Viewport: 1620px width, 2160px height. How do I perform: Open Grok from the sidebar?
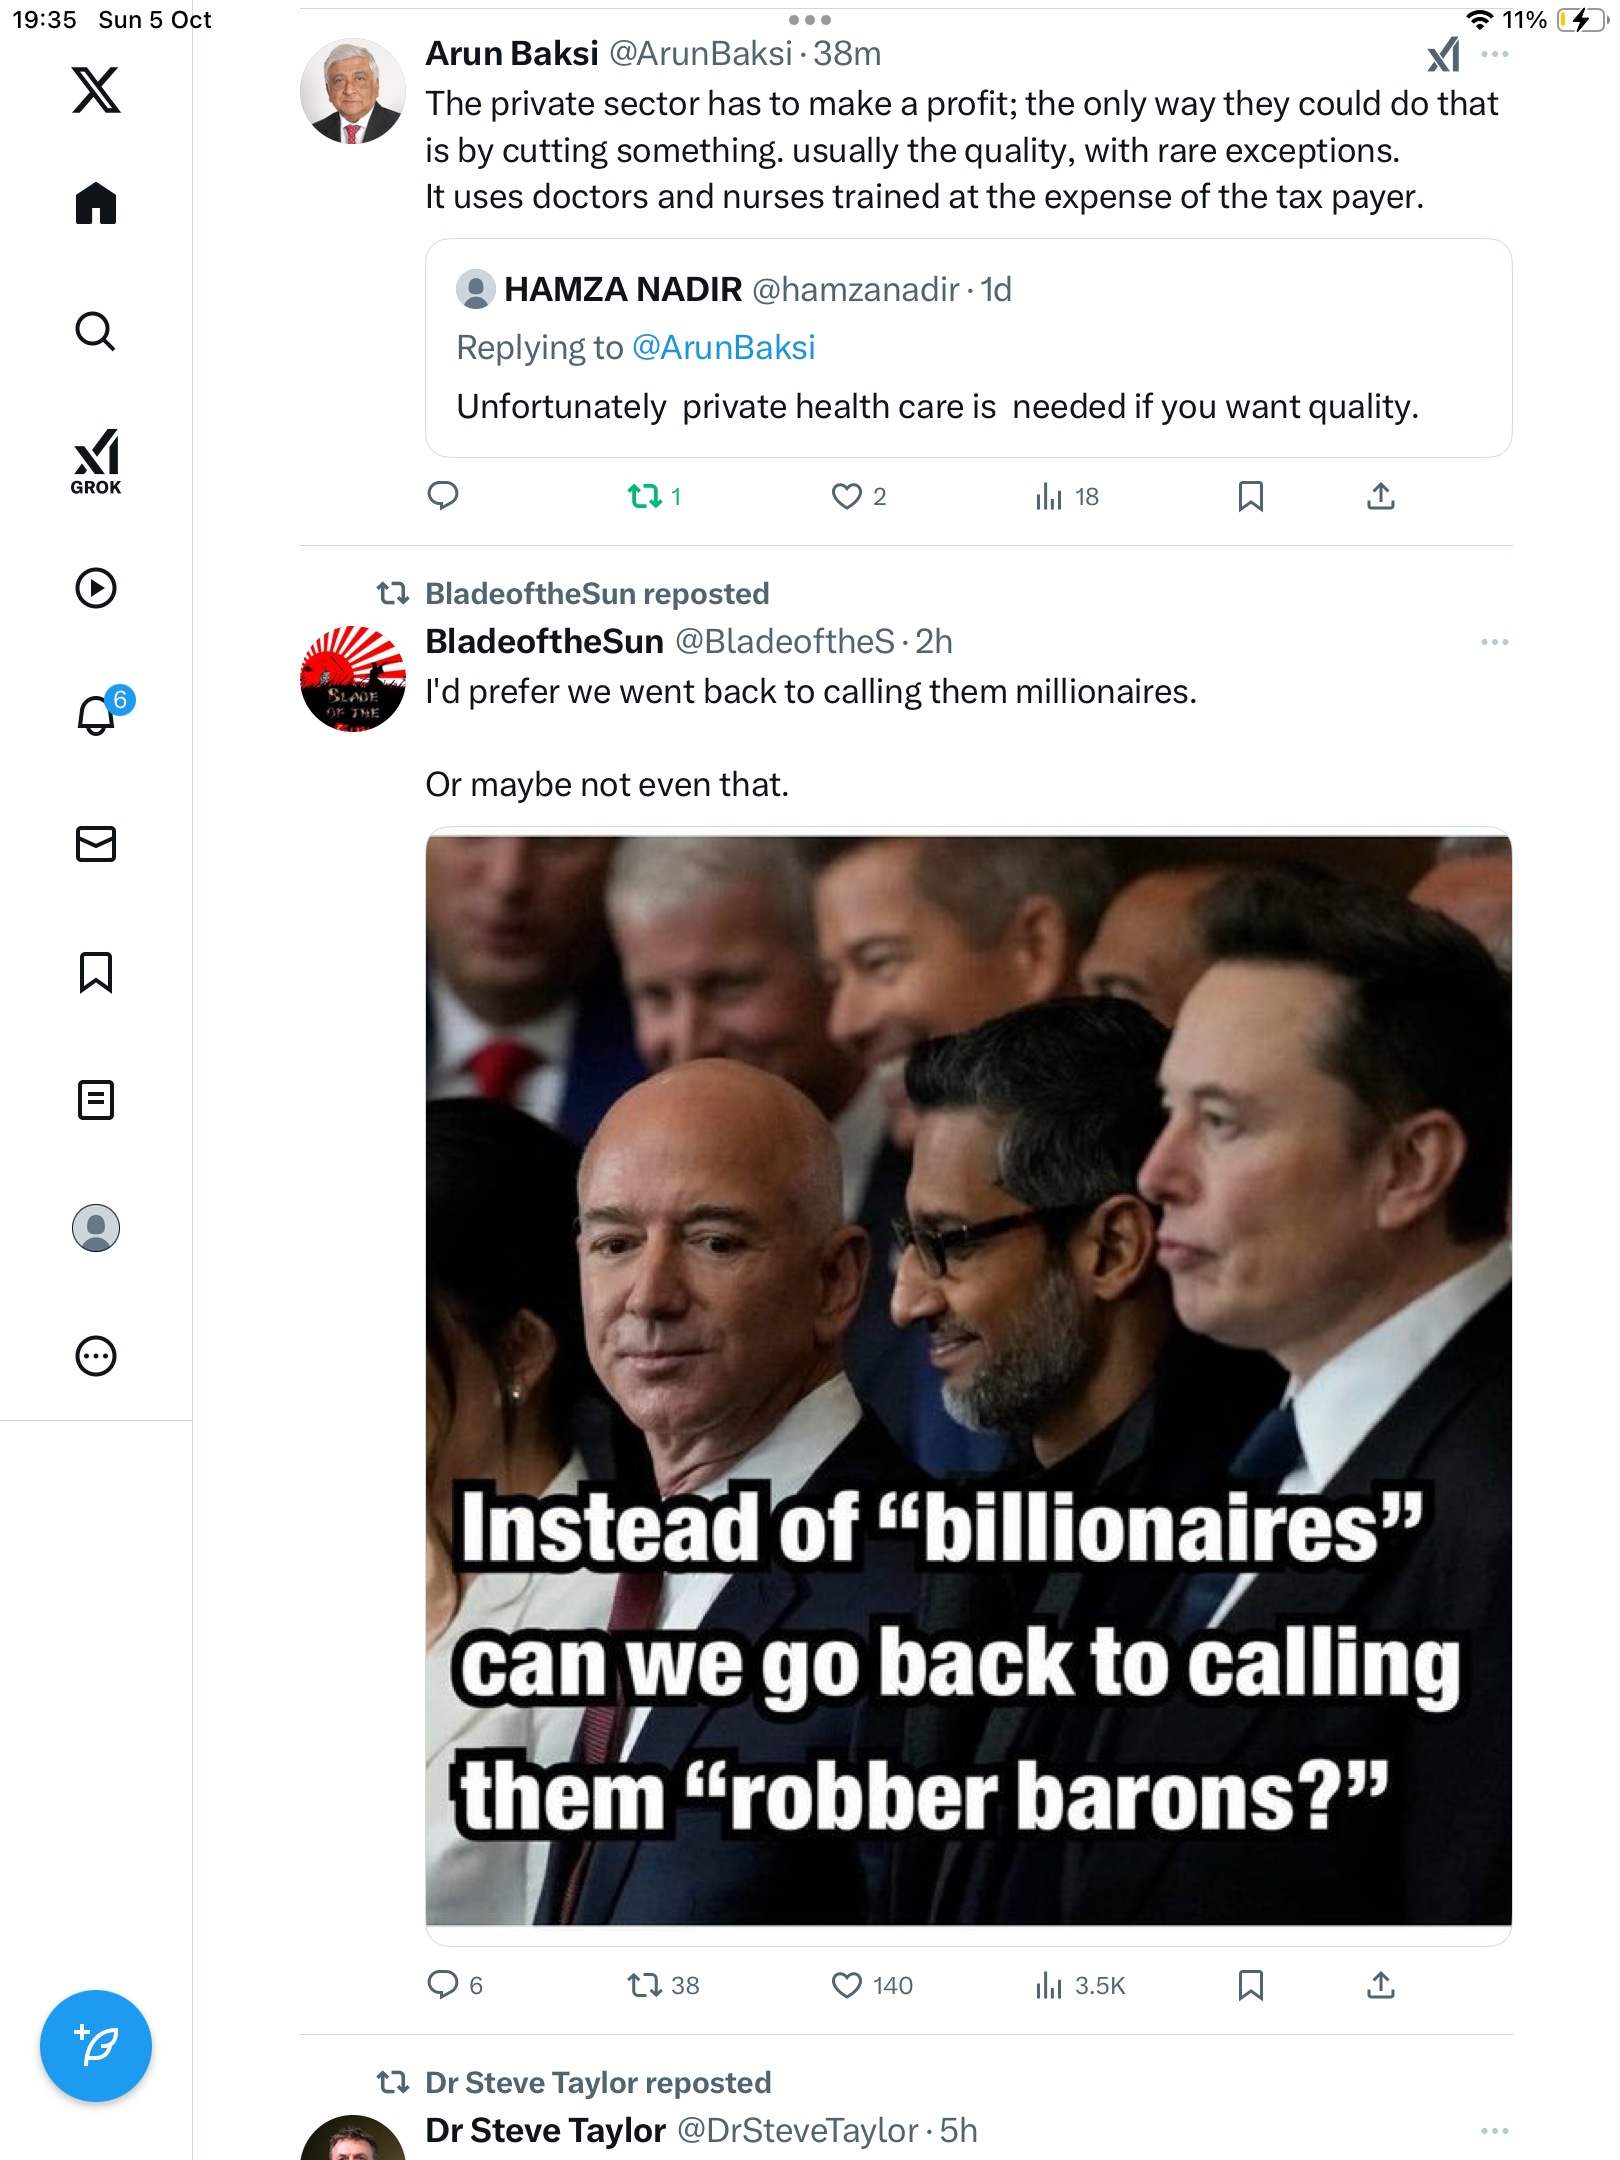[x=96, y=462]
